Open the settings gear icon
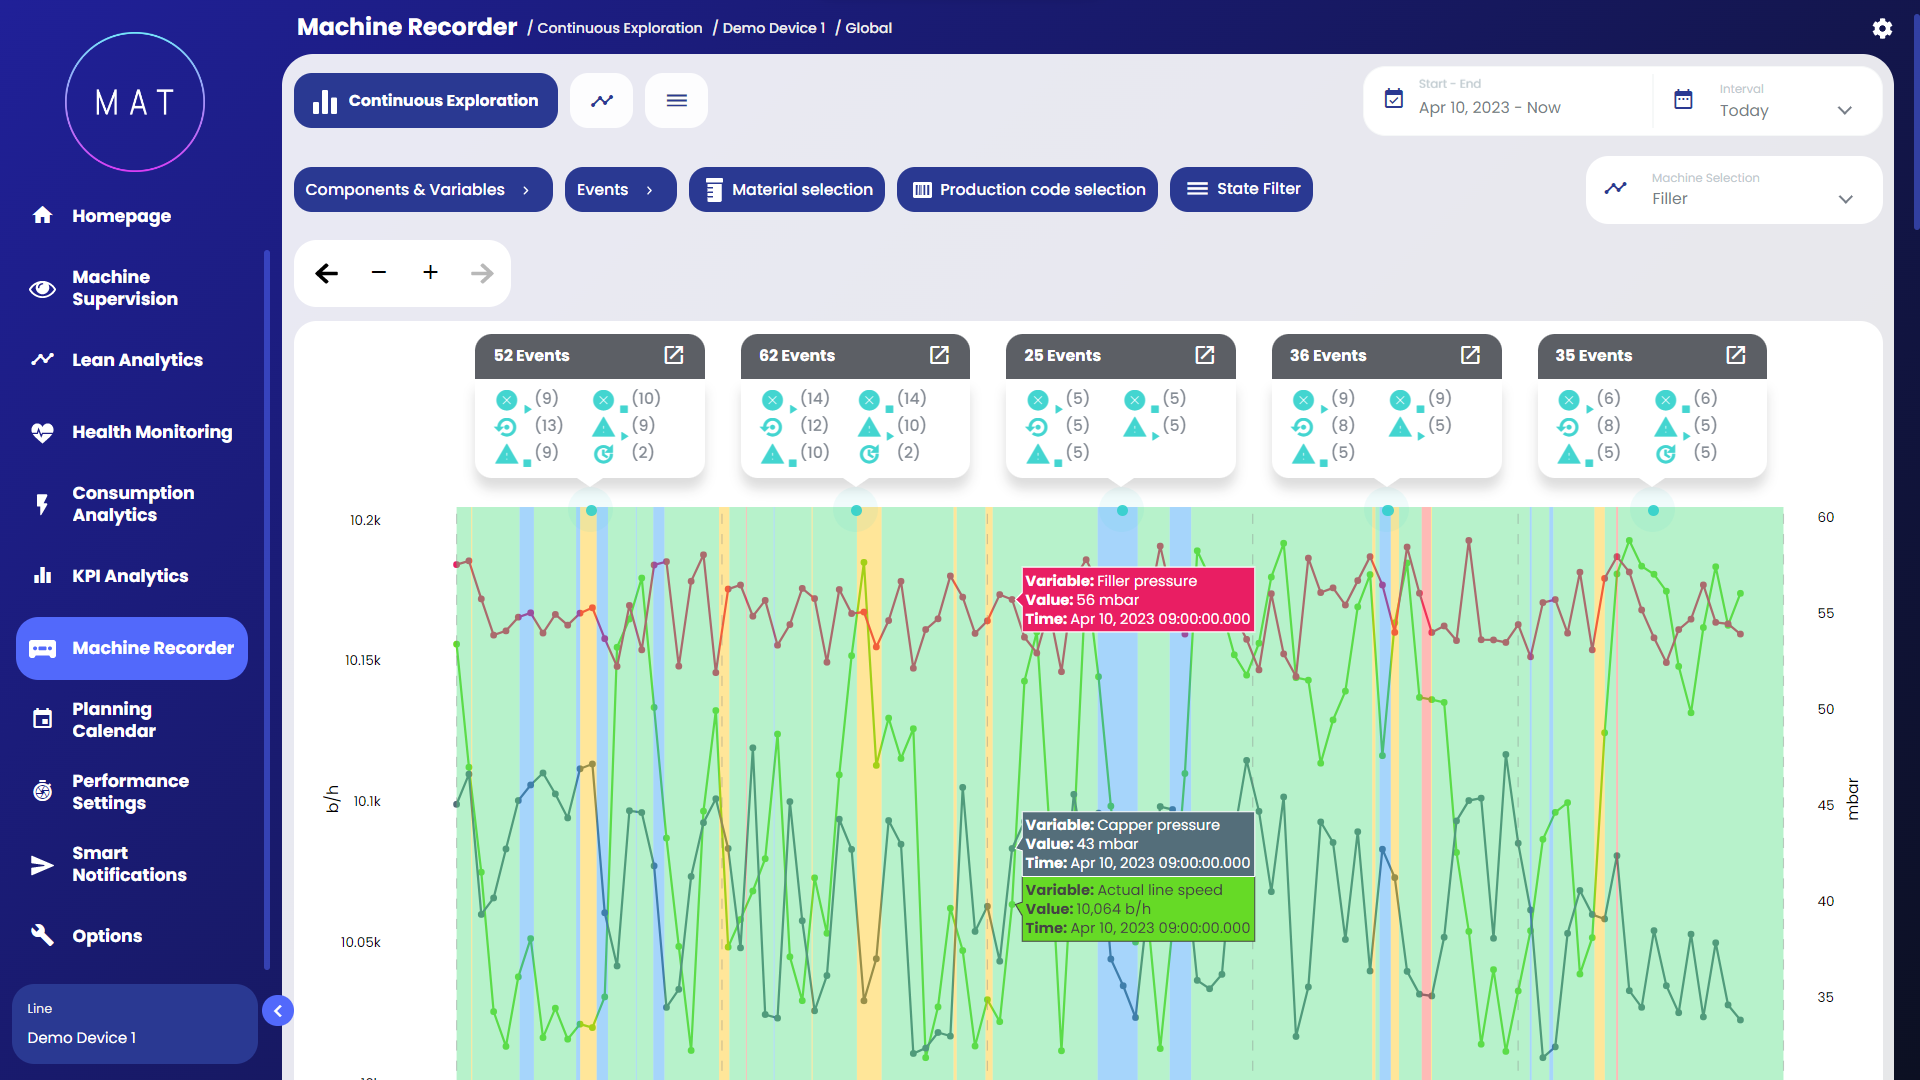Image resolution: width=1920 pixels, height=1080 pixels. click(x=1882, y=28)
